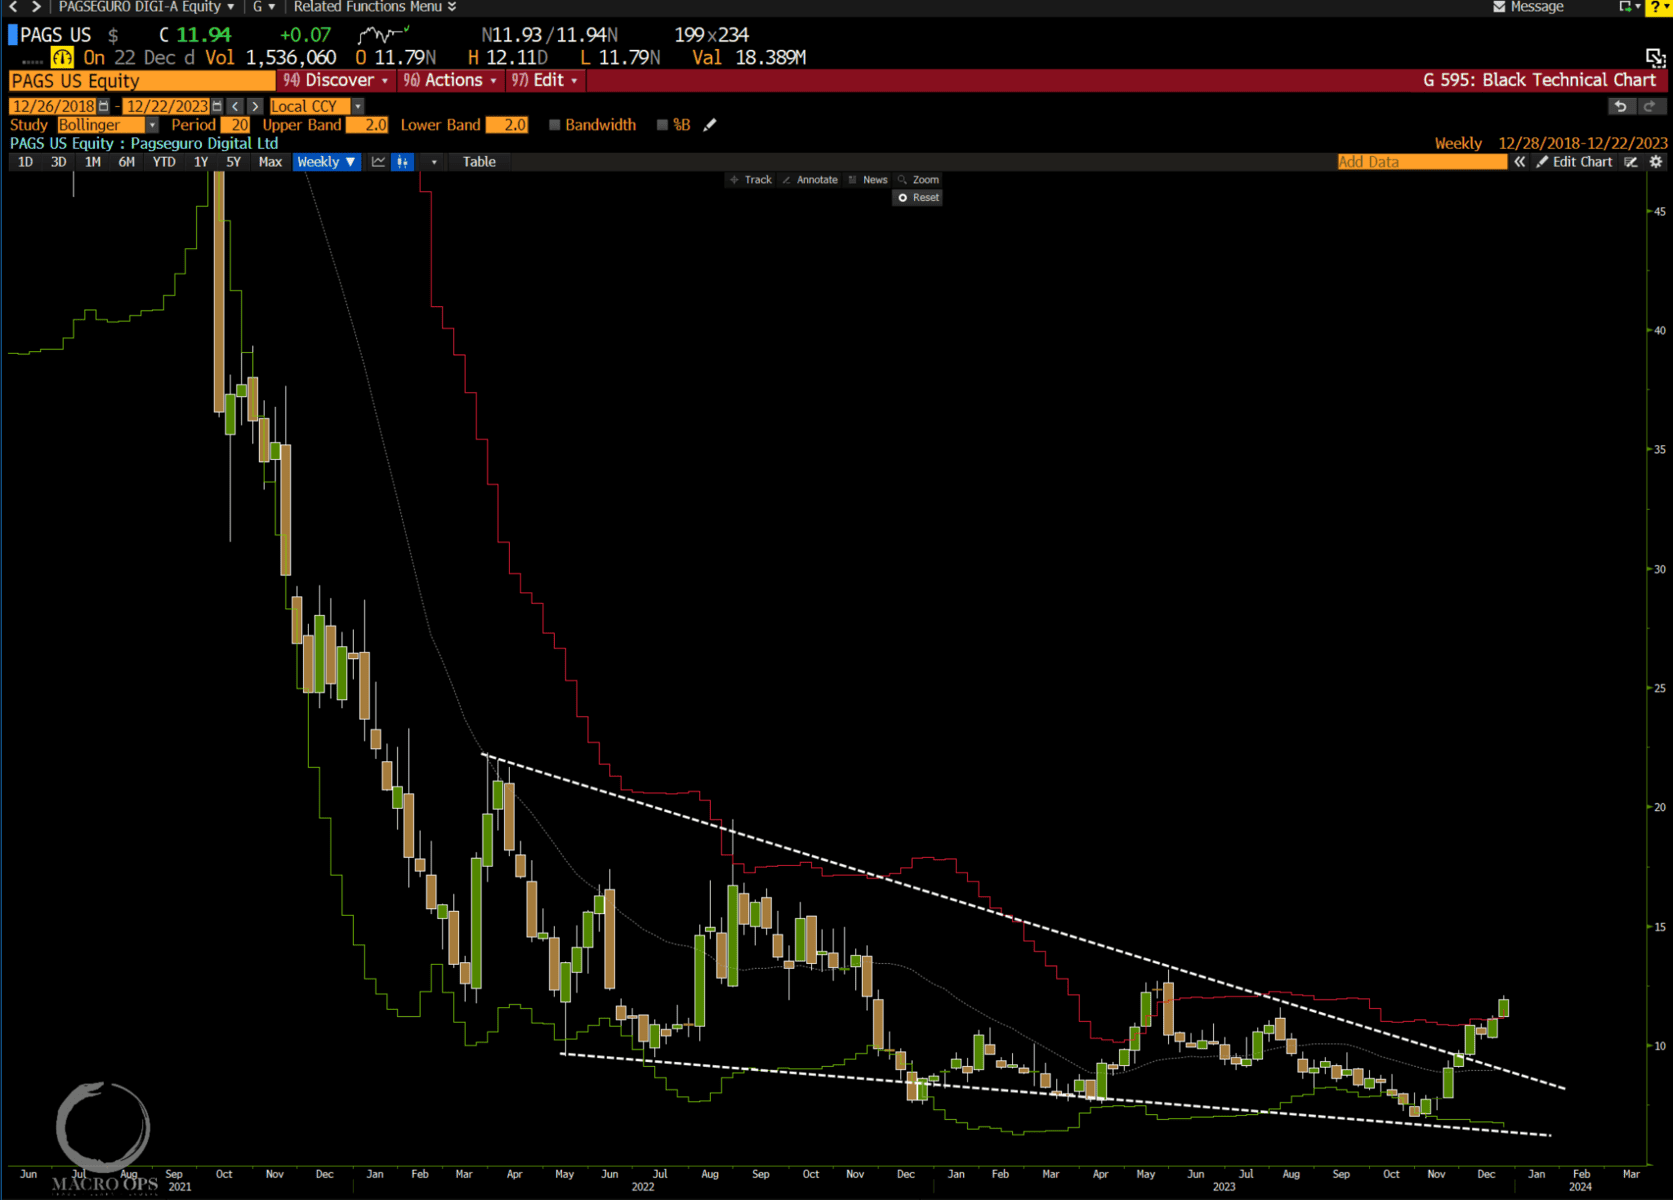Select the candlestick chart type
The image size is (1673, 1200).
[402, 162]
